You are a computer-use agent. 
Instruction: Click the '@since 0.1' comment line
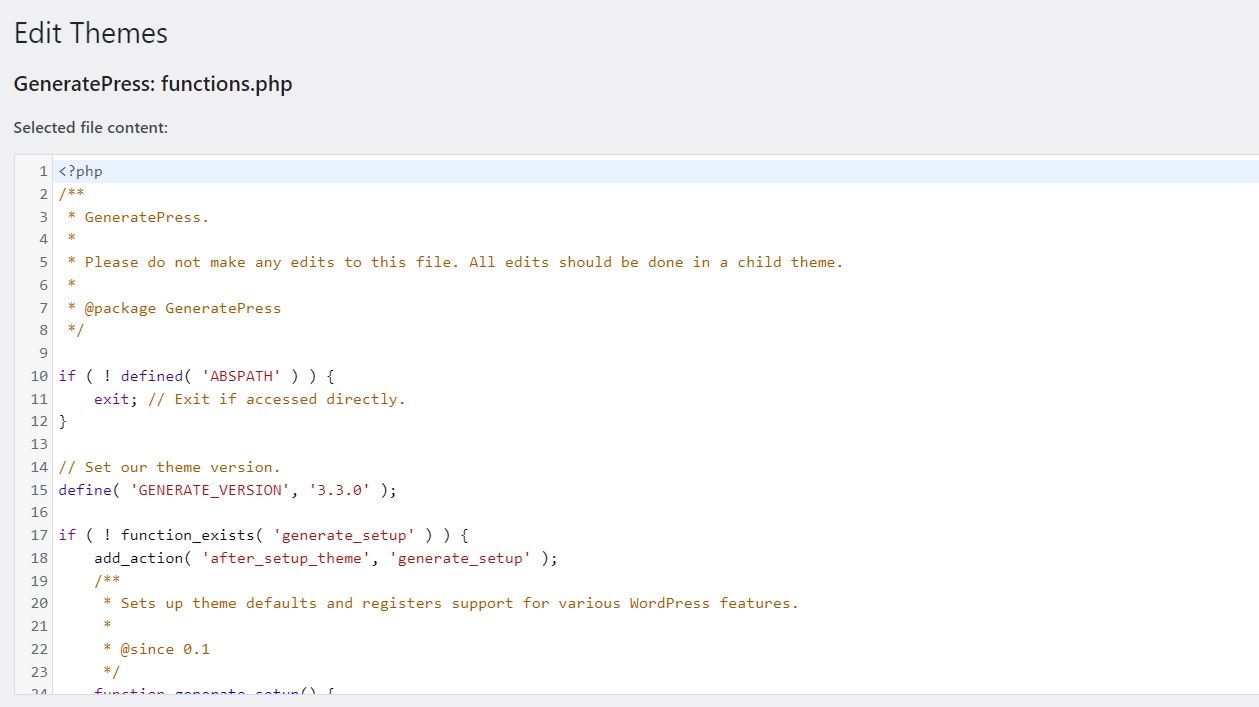[156, 649]
